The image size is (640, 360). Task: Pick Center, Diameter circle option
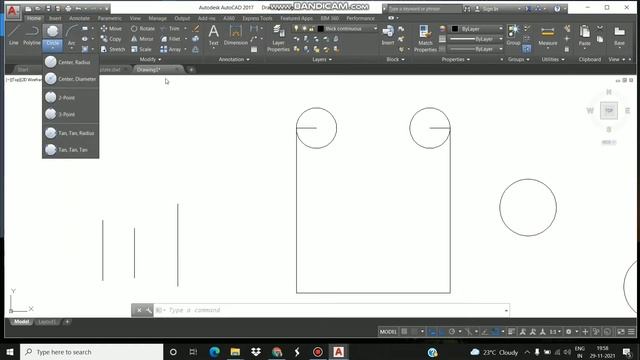71,79
